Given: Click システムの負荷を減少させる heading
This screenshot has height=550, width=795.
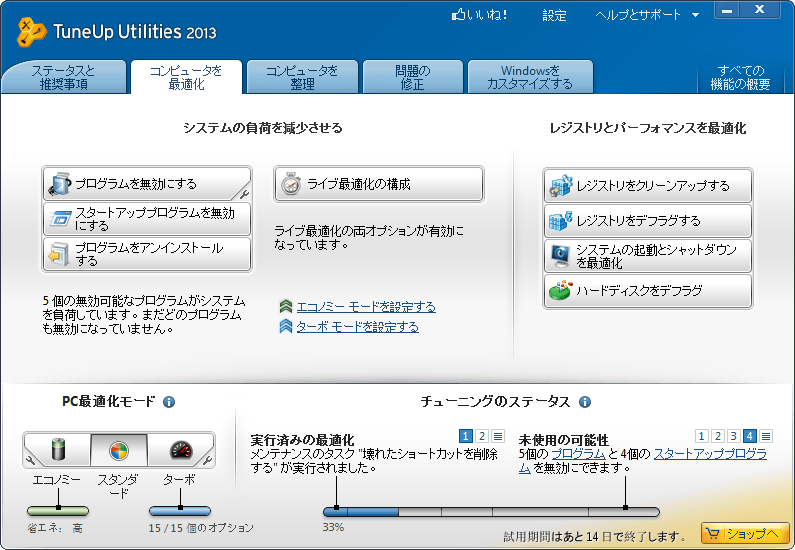Looking at the screenshot, I should pos(263,128).
